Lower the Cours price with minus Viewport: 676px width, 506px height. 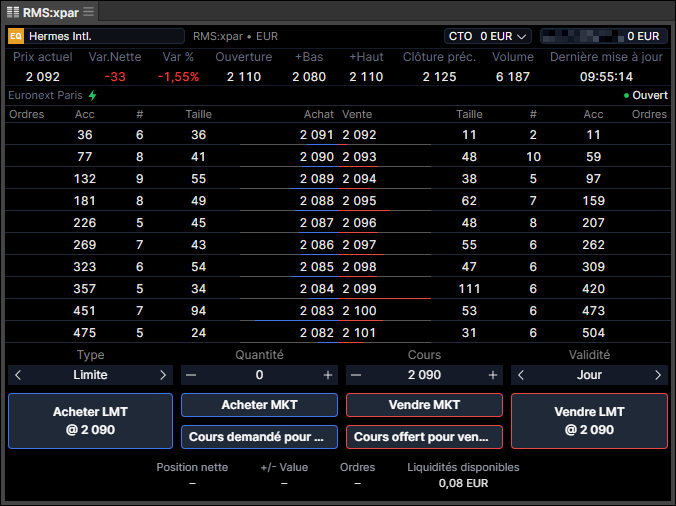357,375
